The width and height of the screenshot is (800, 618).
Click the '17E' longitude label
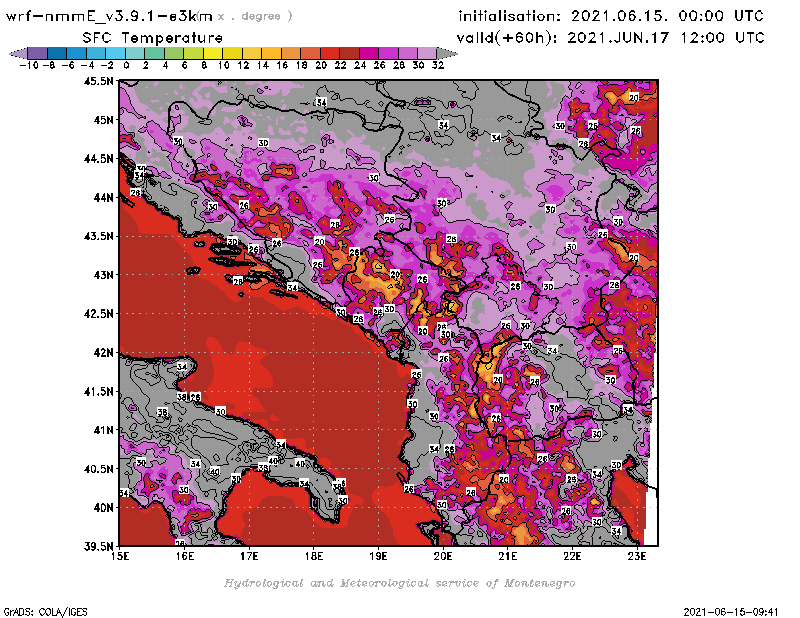click(x=249, y=556)
